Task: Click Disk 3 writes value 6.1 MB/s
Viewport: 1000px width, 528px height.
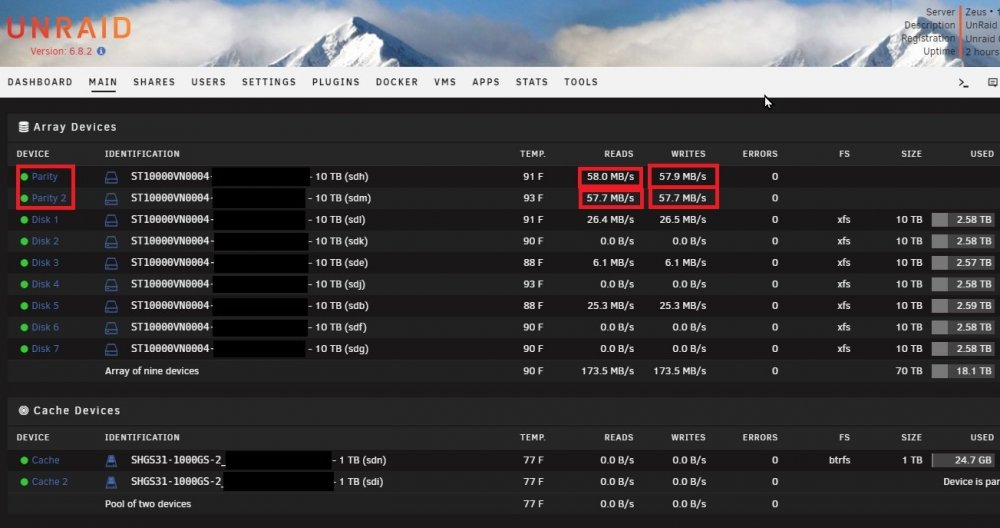Action: click(686, 263)
